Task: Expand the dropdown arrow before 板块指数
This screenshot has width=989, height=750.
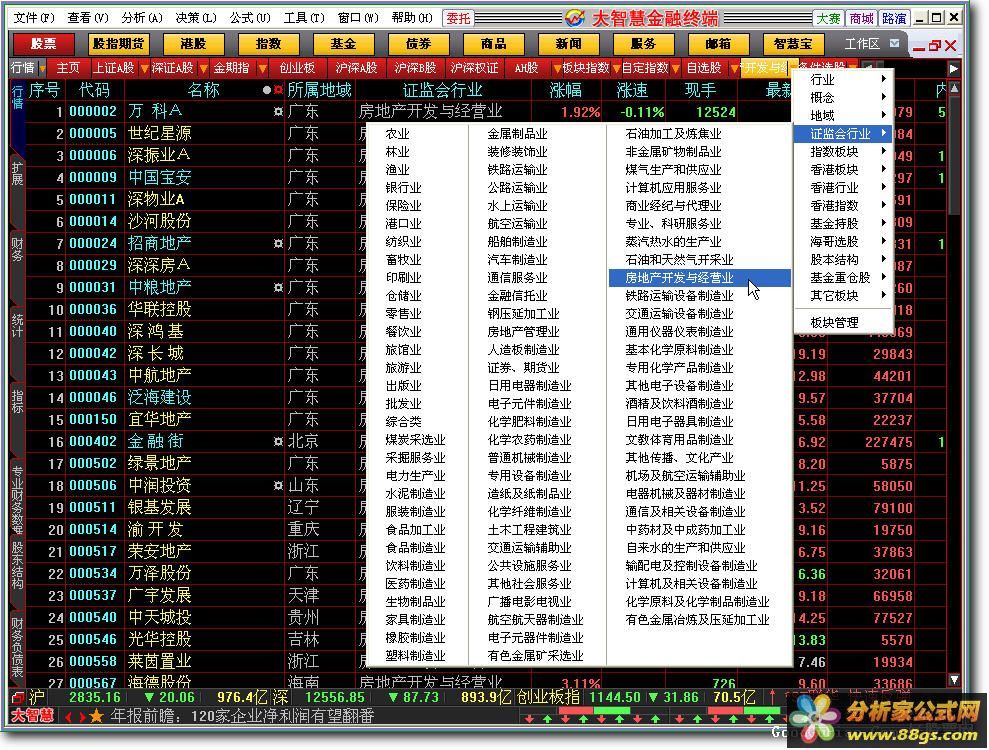Action: pos(557,68)
